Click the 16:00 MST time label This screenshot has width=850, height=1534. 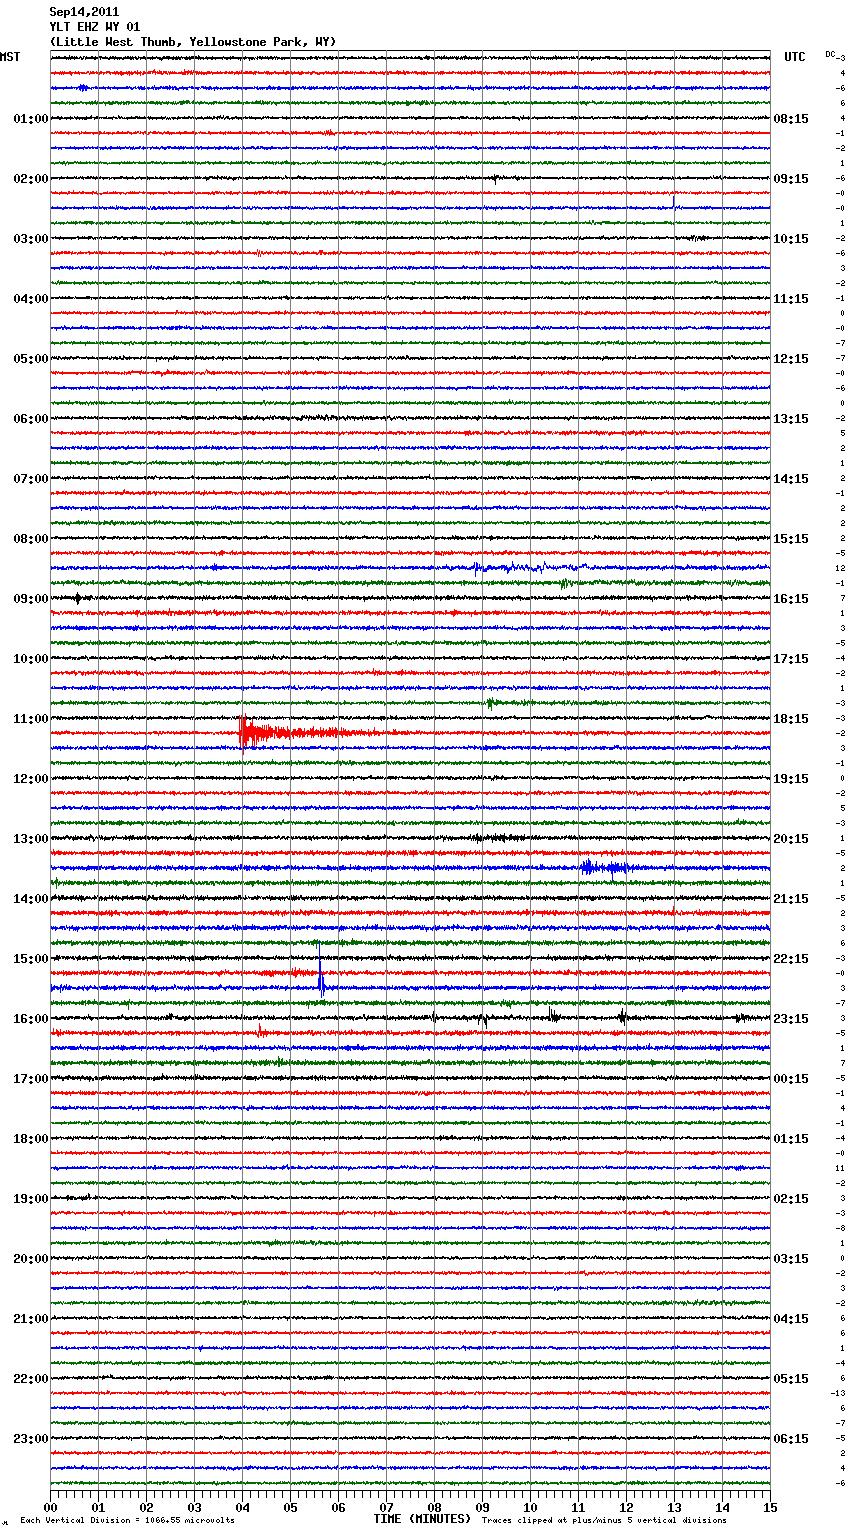tap(31, 1019)
